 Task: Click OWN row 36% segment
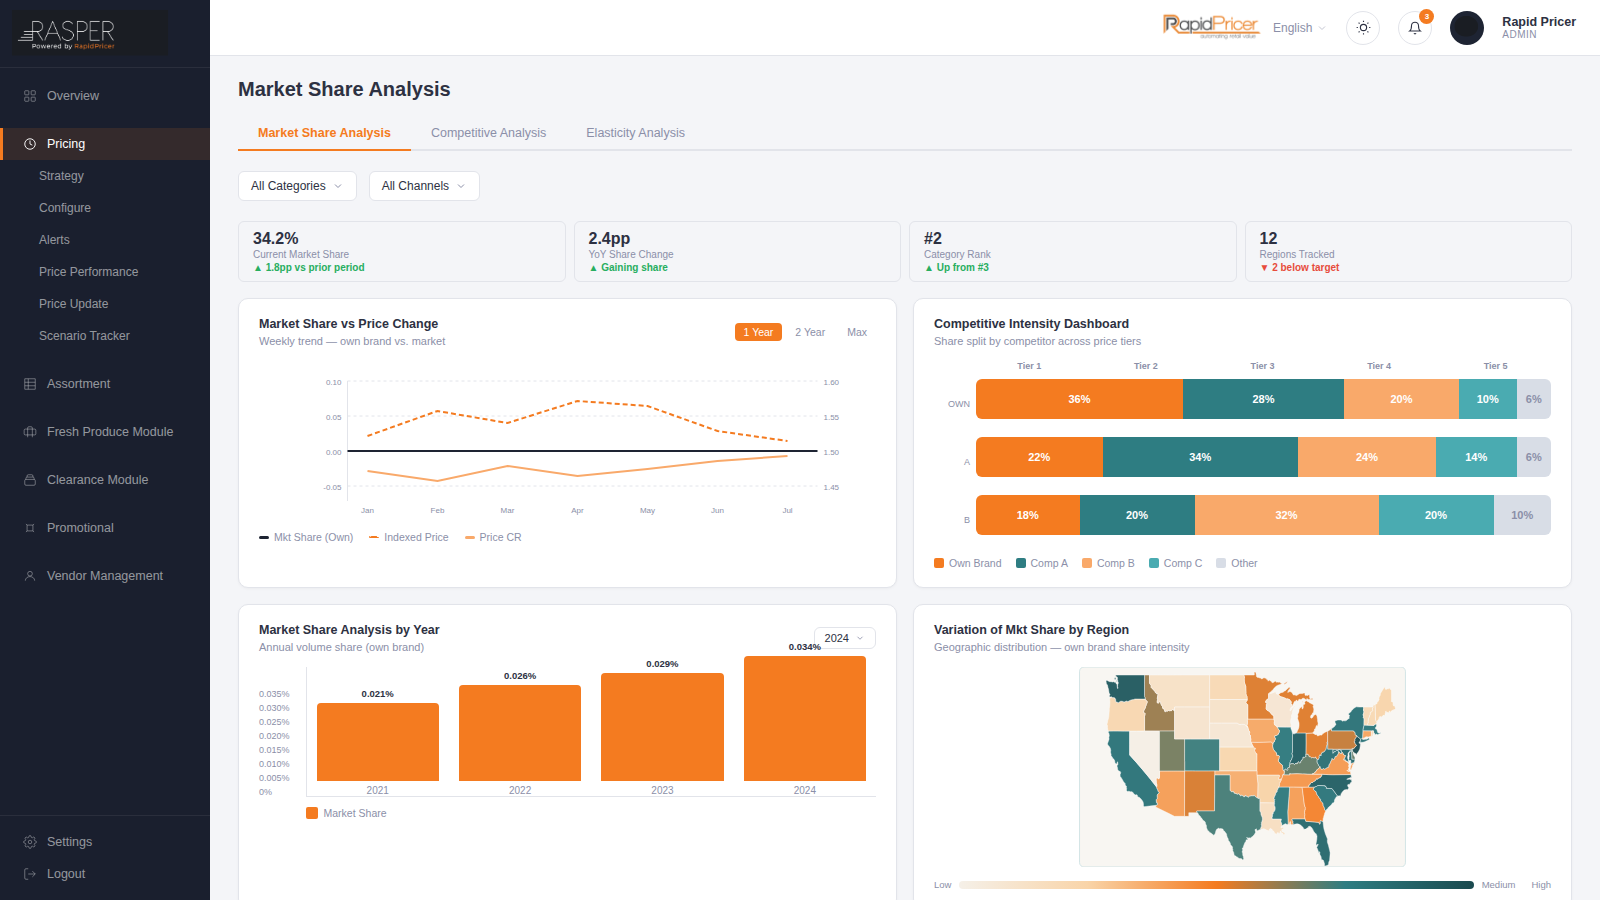point(1079,399)
